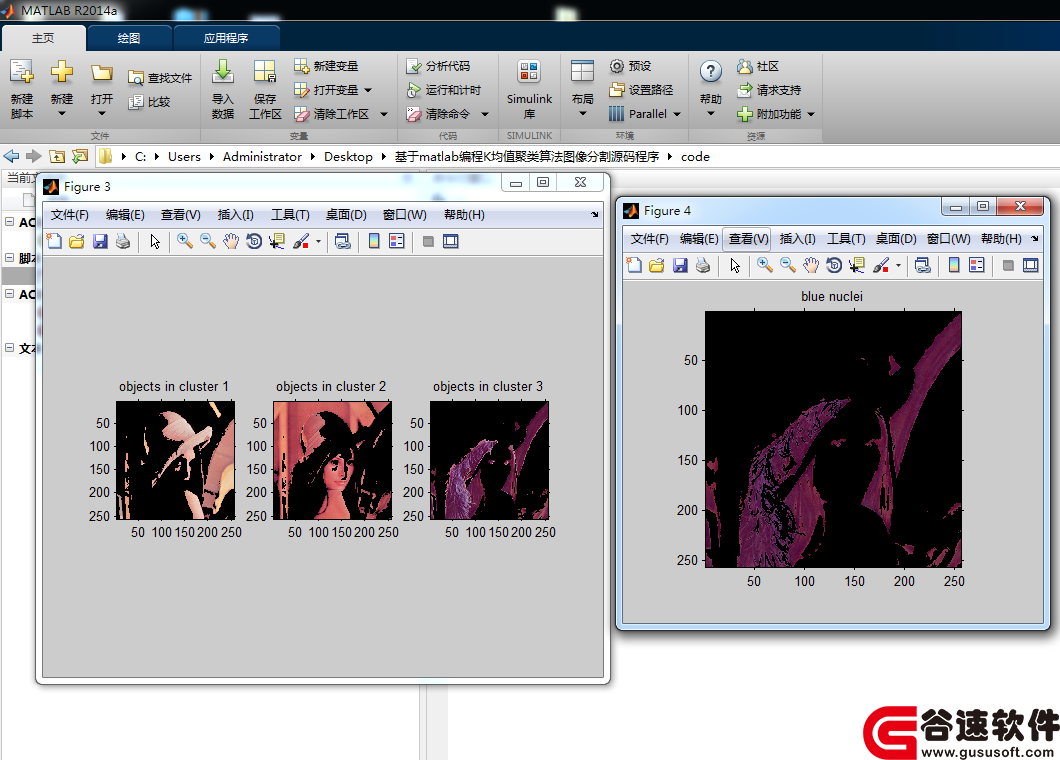Open Tools (工具) menu in Figure 3

pos(290,215)
